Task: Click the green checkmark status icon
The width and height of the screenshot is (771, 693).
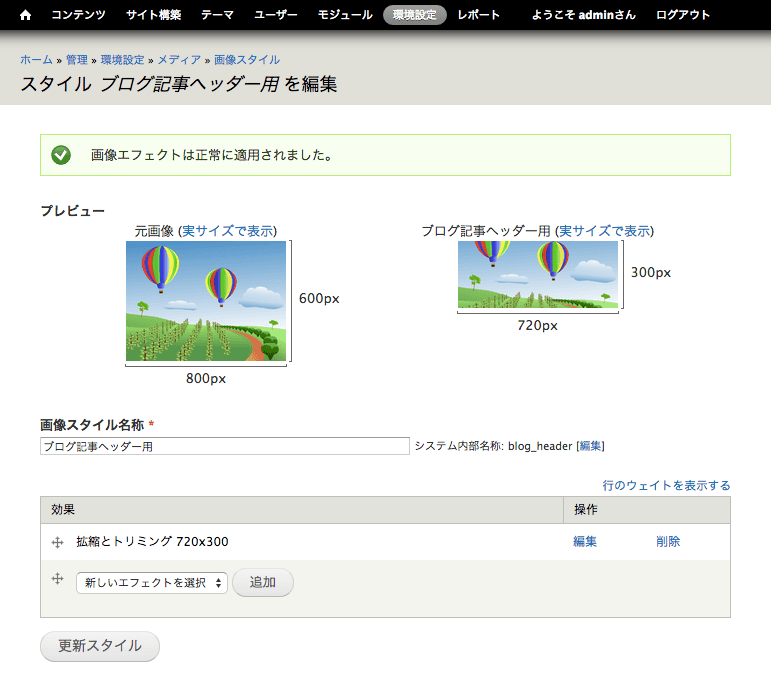Action: click(61, 155)
